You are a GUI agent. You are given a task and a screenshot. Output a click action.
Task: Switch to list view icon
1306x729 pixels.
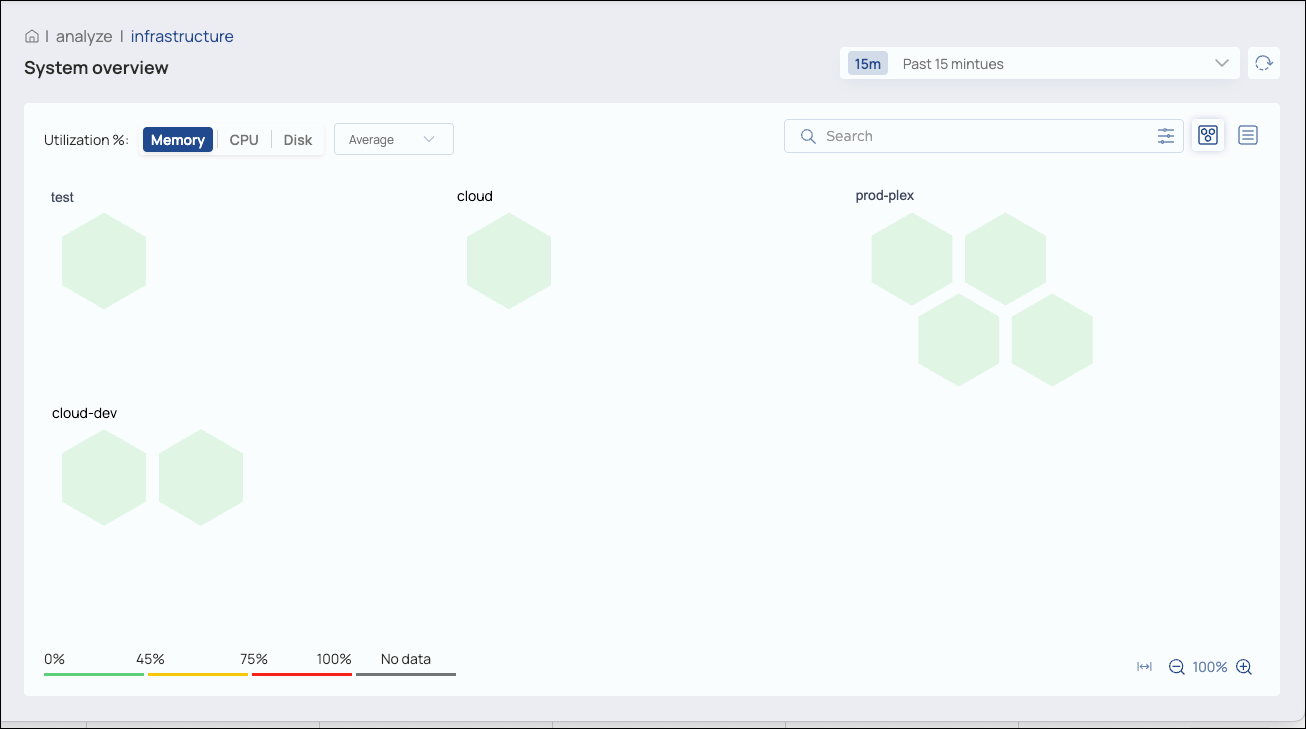click(1247, 135)
